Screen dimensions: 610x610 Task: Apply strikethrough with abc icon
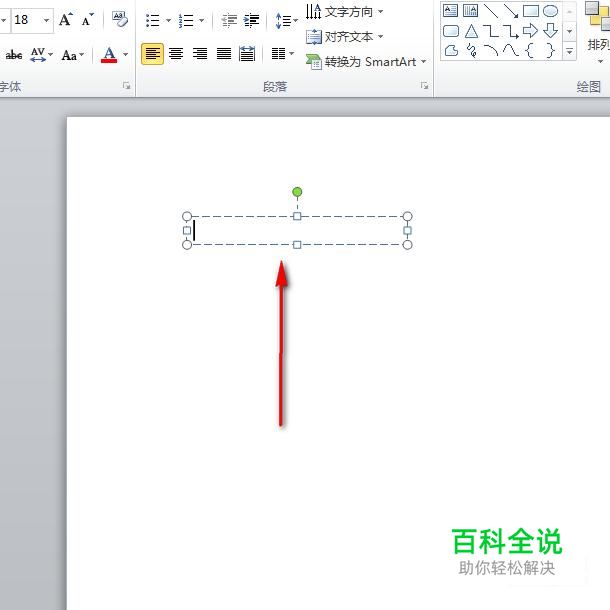tap(14, 54)
